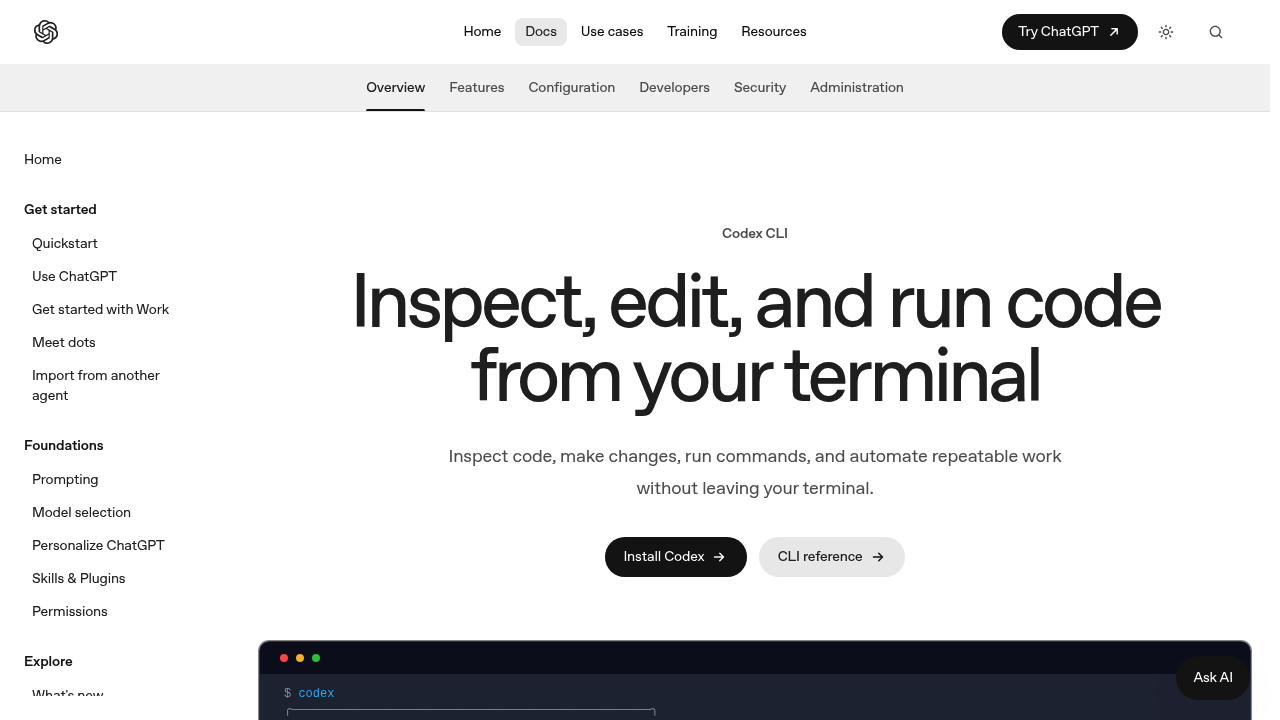Open the Developers tab
This screenshot has height=720, width=1280.
pyautogui.click(x=675, y=88)
